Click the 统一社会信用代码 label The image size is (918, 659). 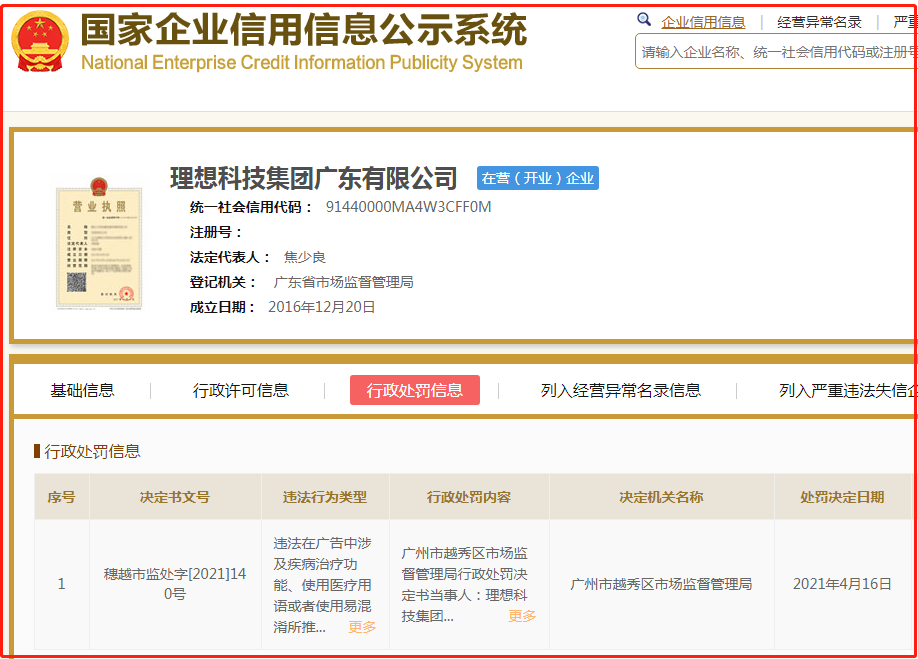(251, 207)
